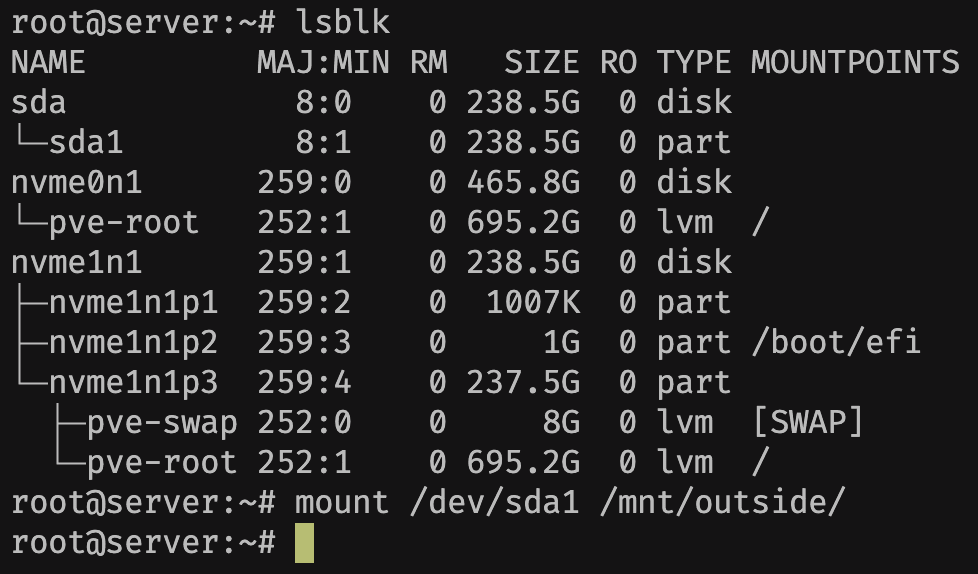Image resolution: width=978 pixels, height=574 pixels.
Task: Click the MOUNTPOINTS column header
Action: [855, 62]
